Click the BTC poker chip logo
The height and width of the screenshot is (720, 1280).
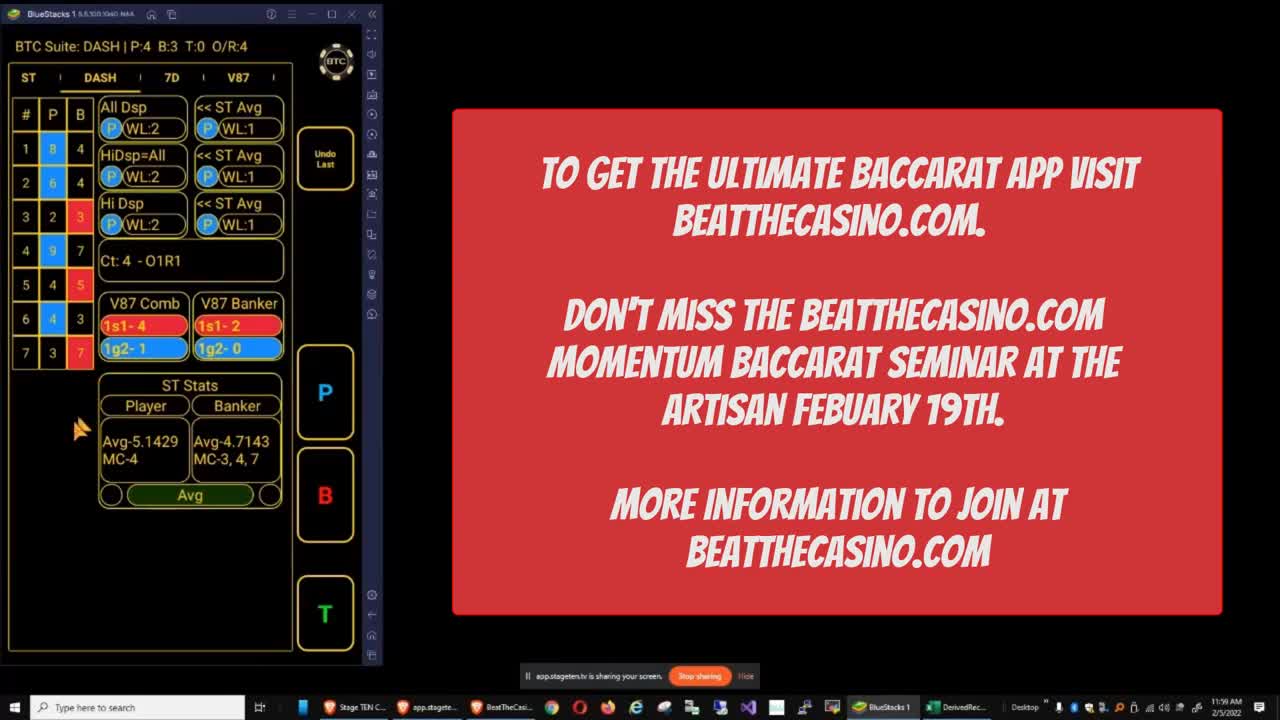coord(336,62)
